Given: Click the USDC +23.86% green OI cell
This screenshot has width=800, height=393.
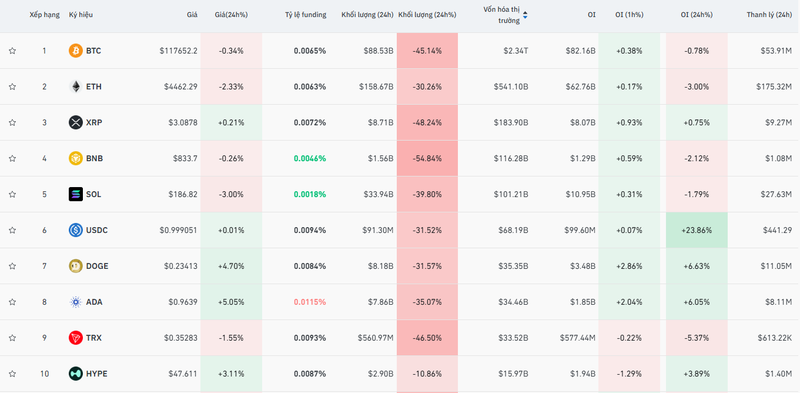Looking at the screenshot, I should click(697, 230).
